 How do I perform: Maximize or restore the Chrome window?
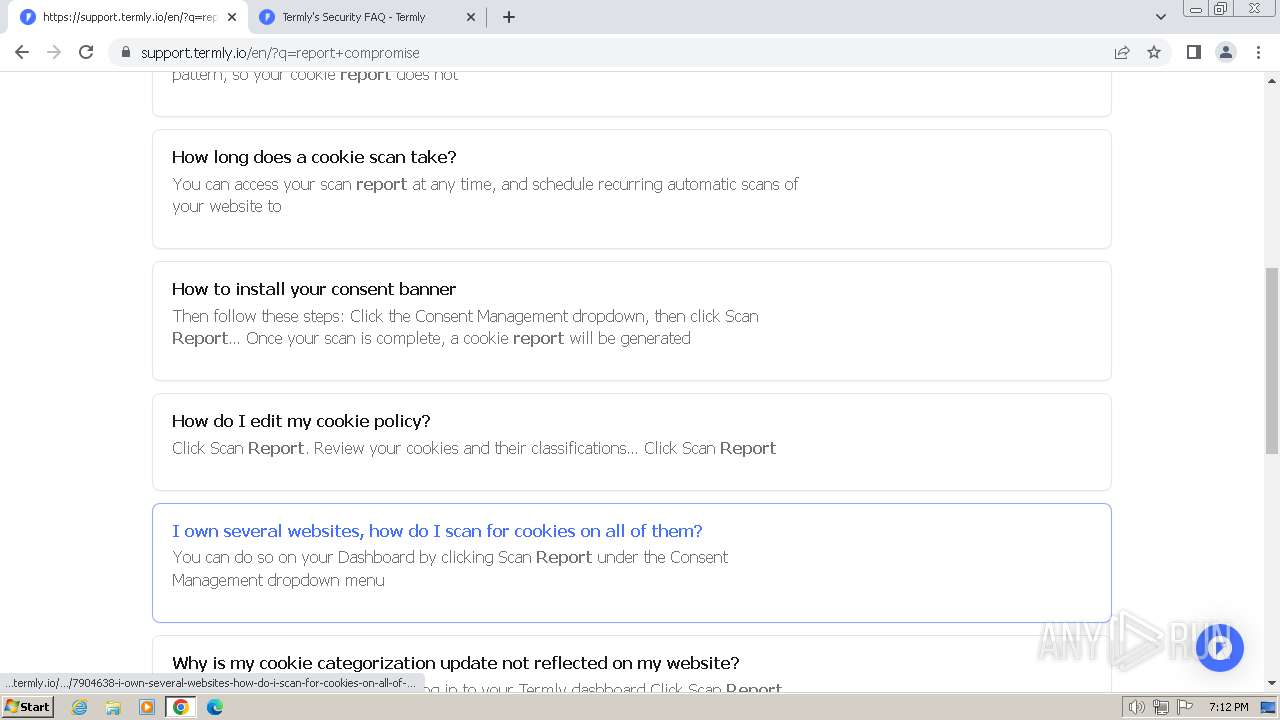pyautogui.click(x=1221, y=9)
